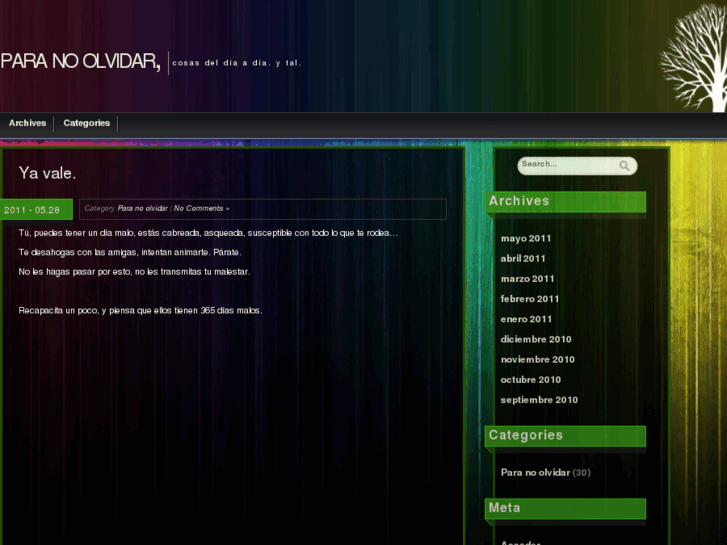Follow the Para no olvidar category link in post meta
This screenshot has width=727, height=545.
[x=142, y=208]
